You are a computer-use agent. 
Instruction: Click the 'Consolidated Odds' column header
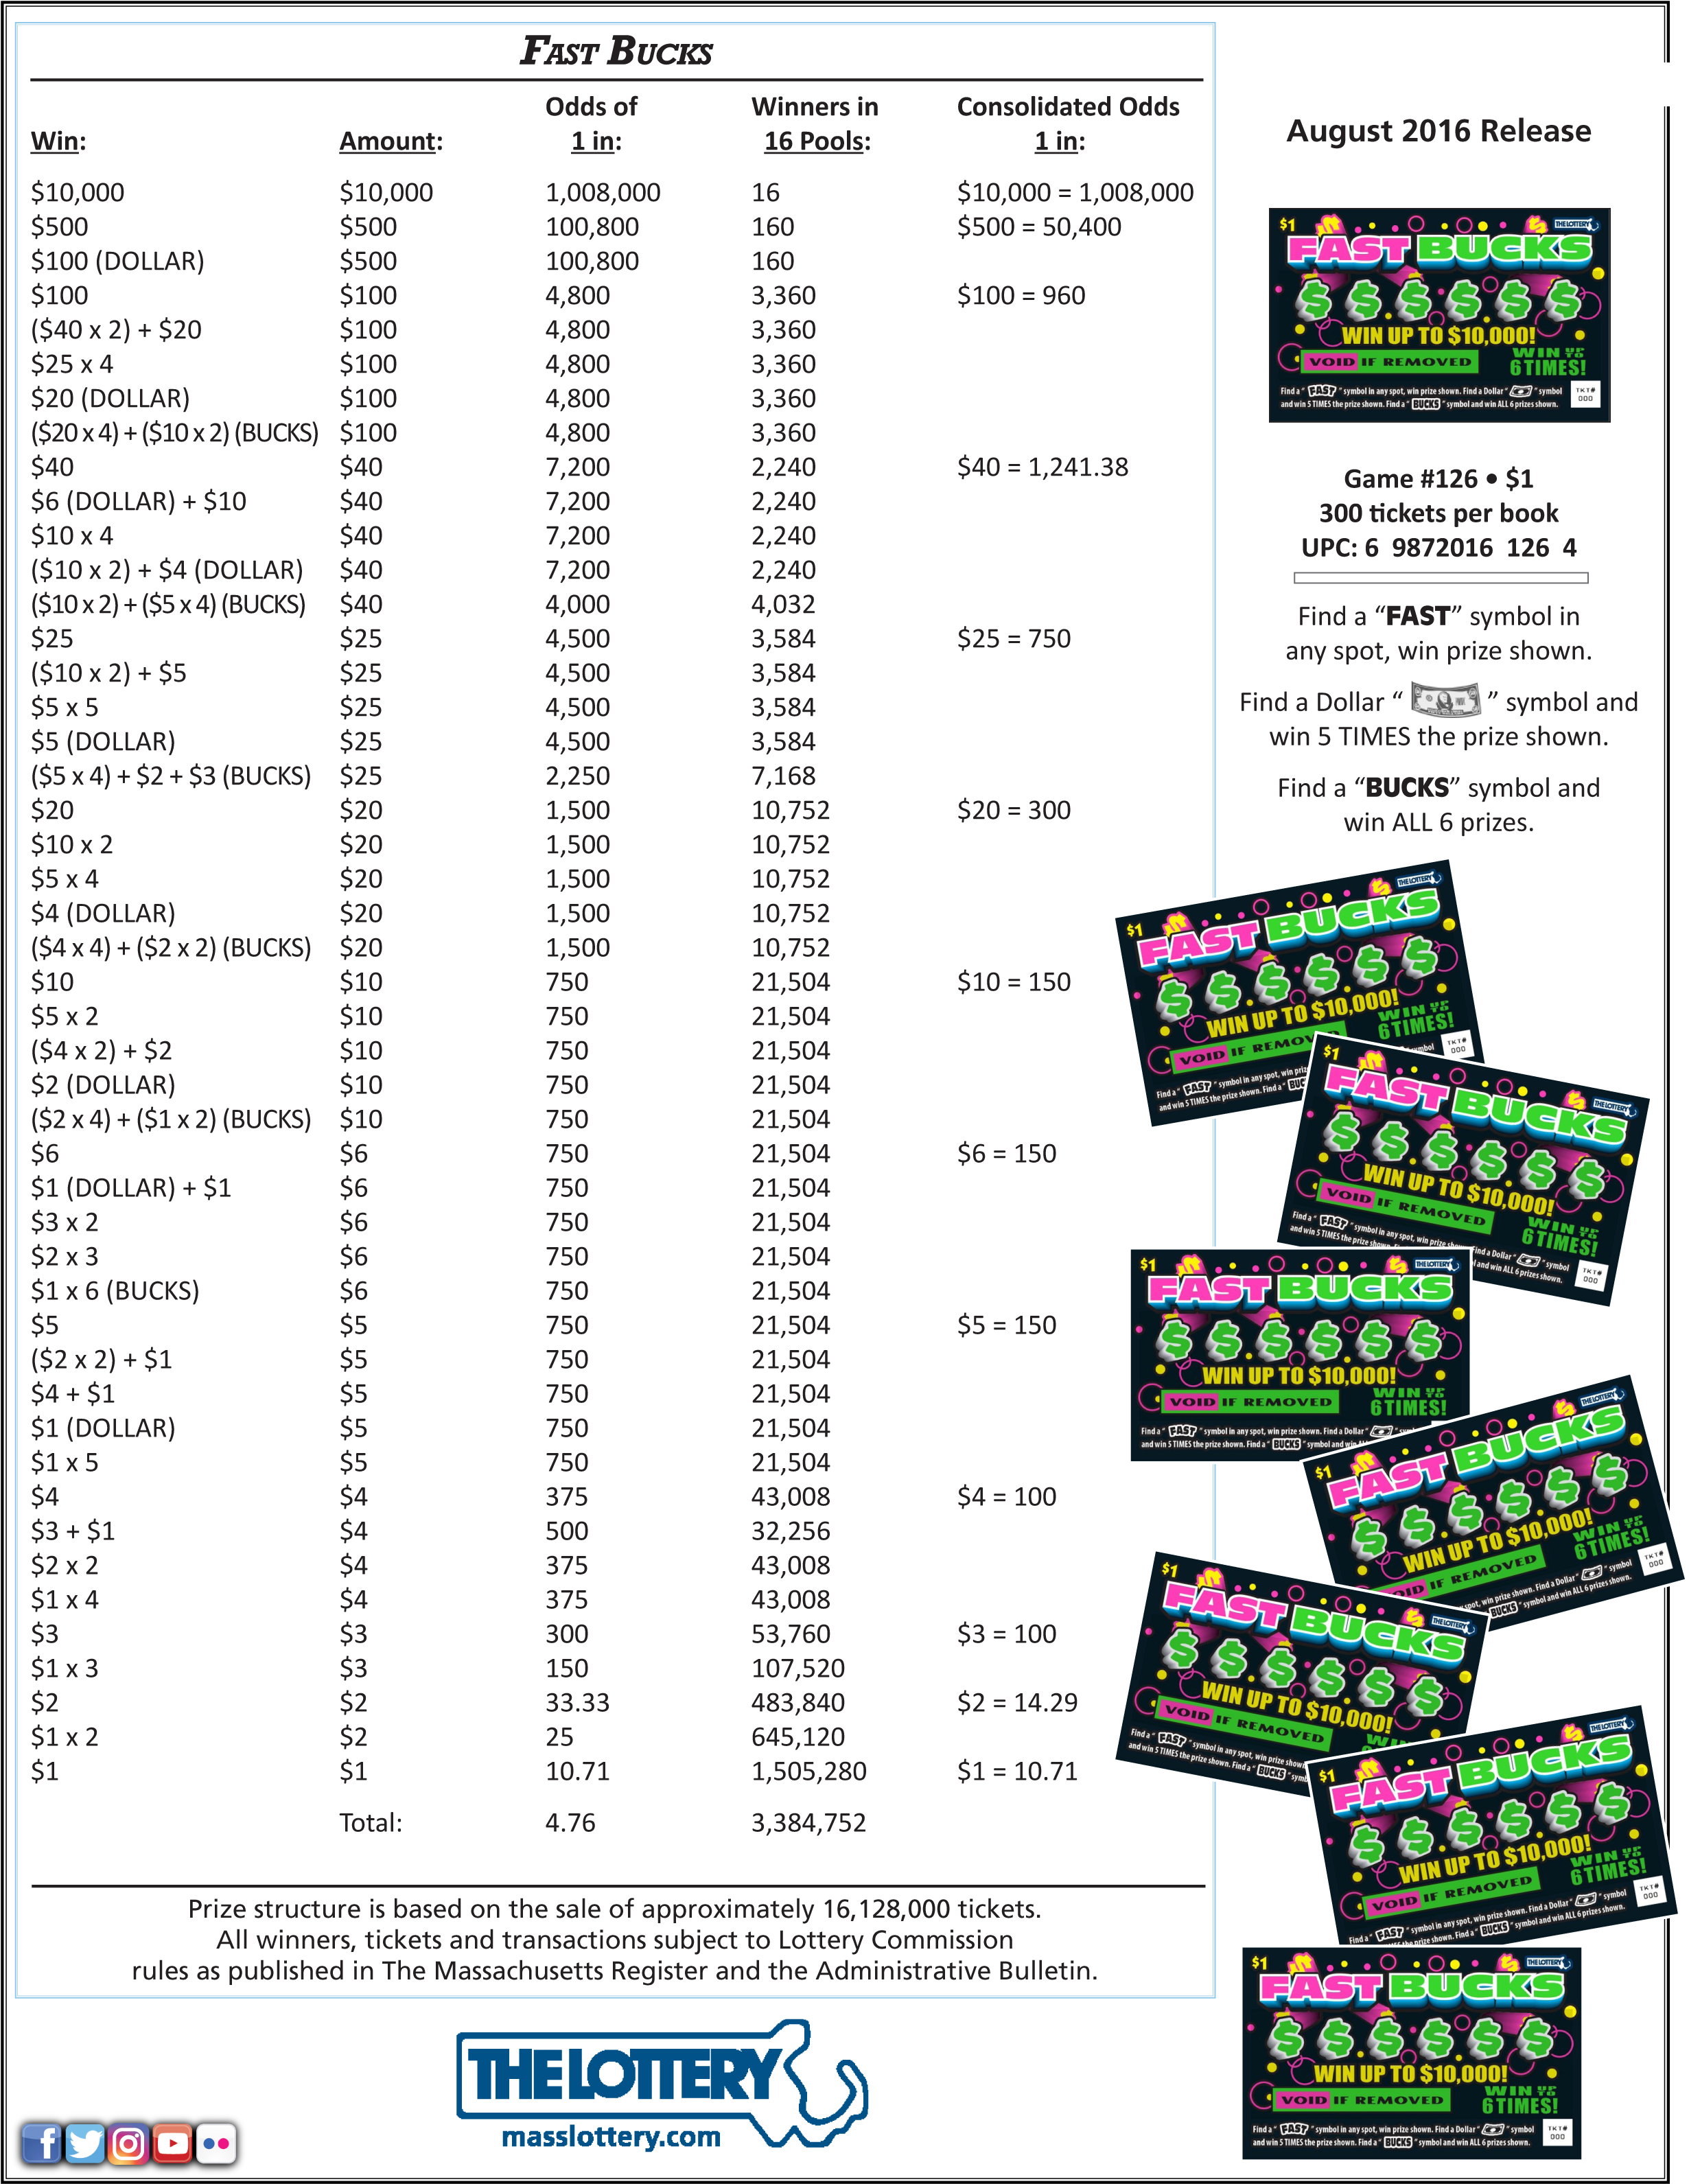[x=1068, y=107]
